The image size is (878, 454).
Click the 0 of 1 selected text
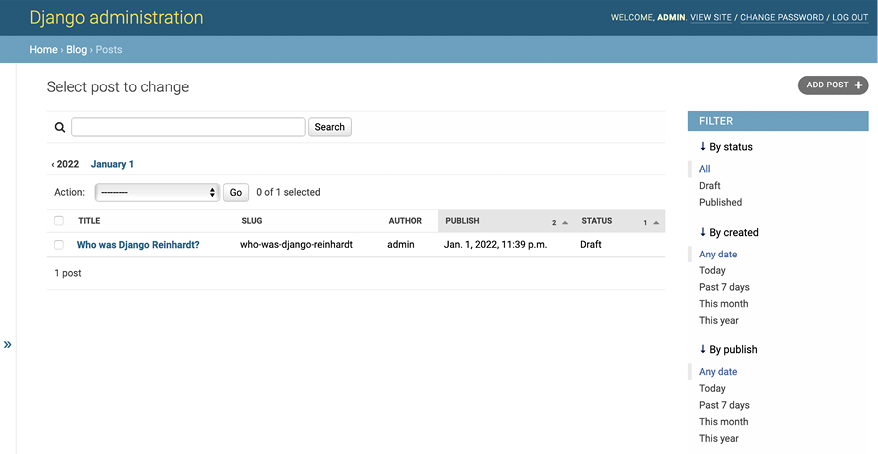[x=288, y=192]
